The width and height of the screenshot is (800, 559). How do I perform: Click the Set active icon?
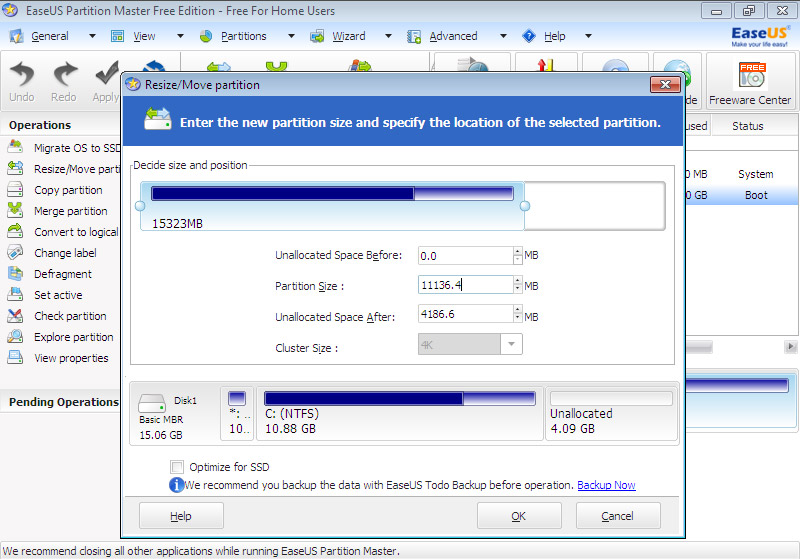15,295
